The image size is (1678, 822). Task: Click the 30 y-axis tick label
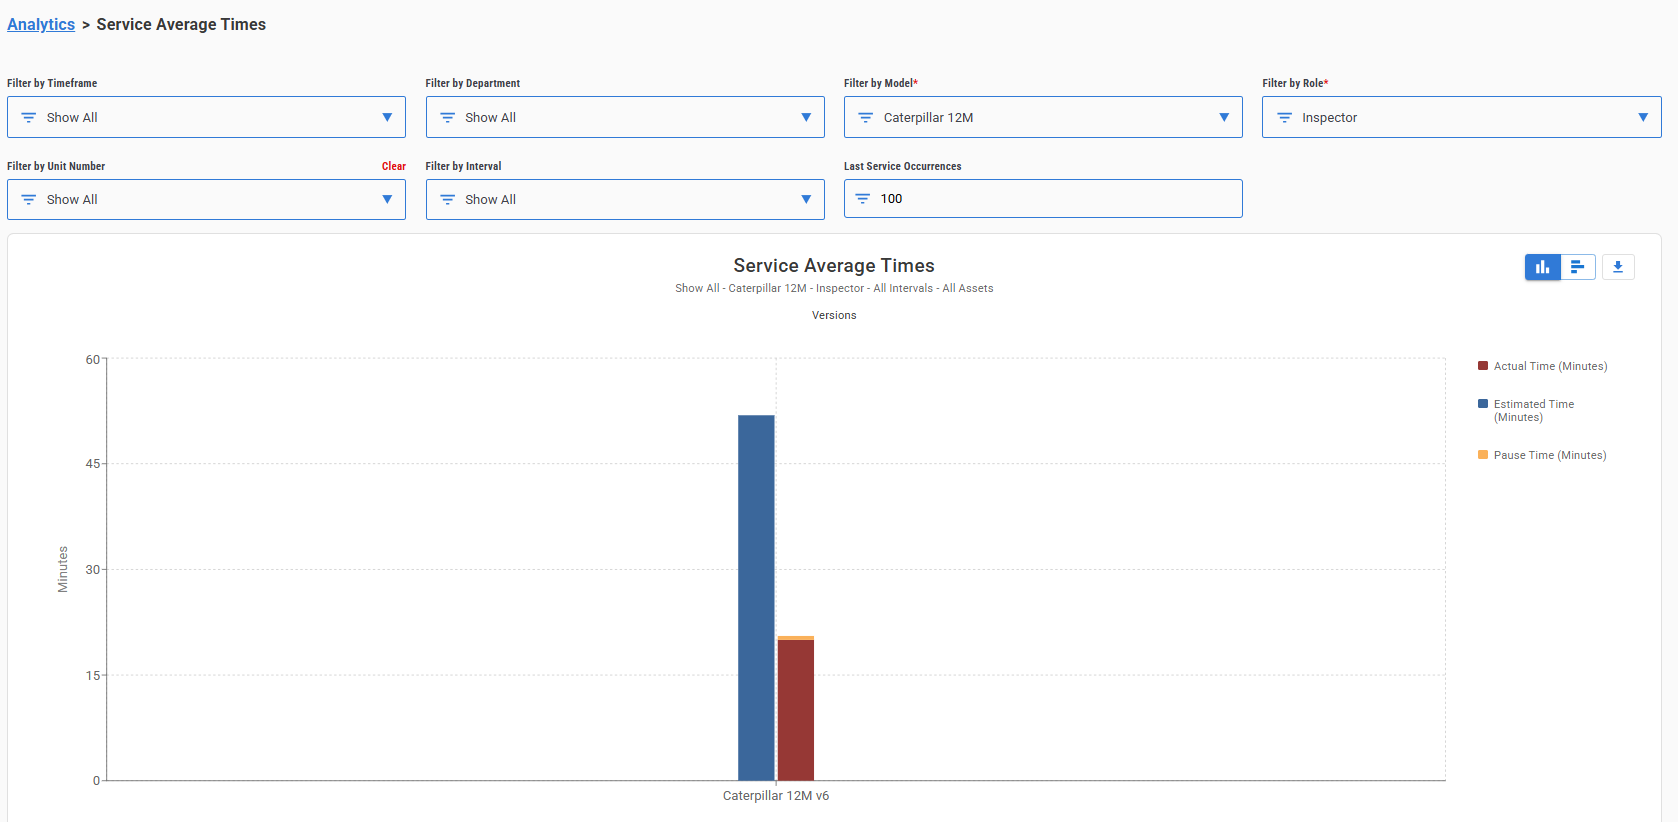(x=93, y=570)
